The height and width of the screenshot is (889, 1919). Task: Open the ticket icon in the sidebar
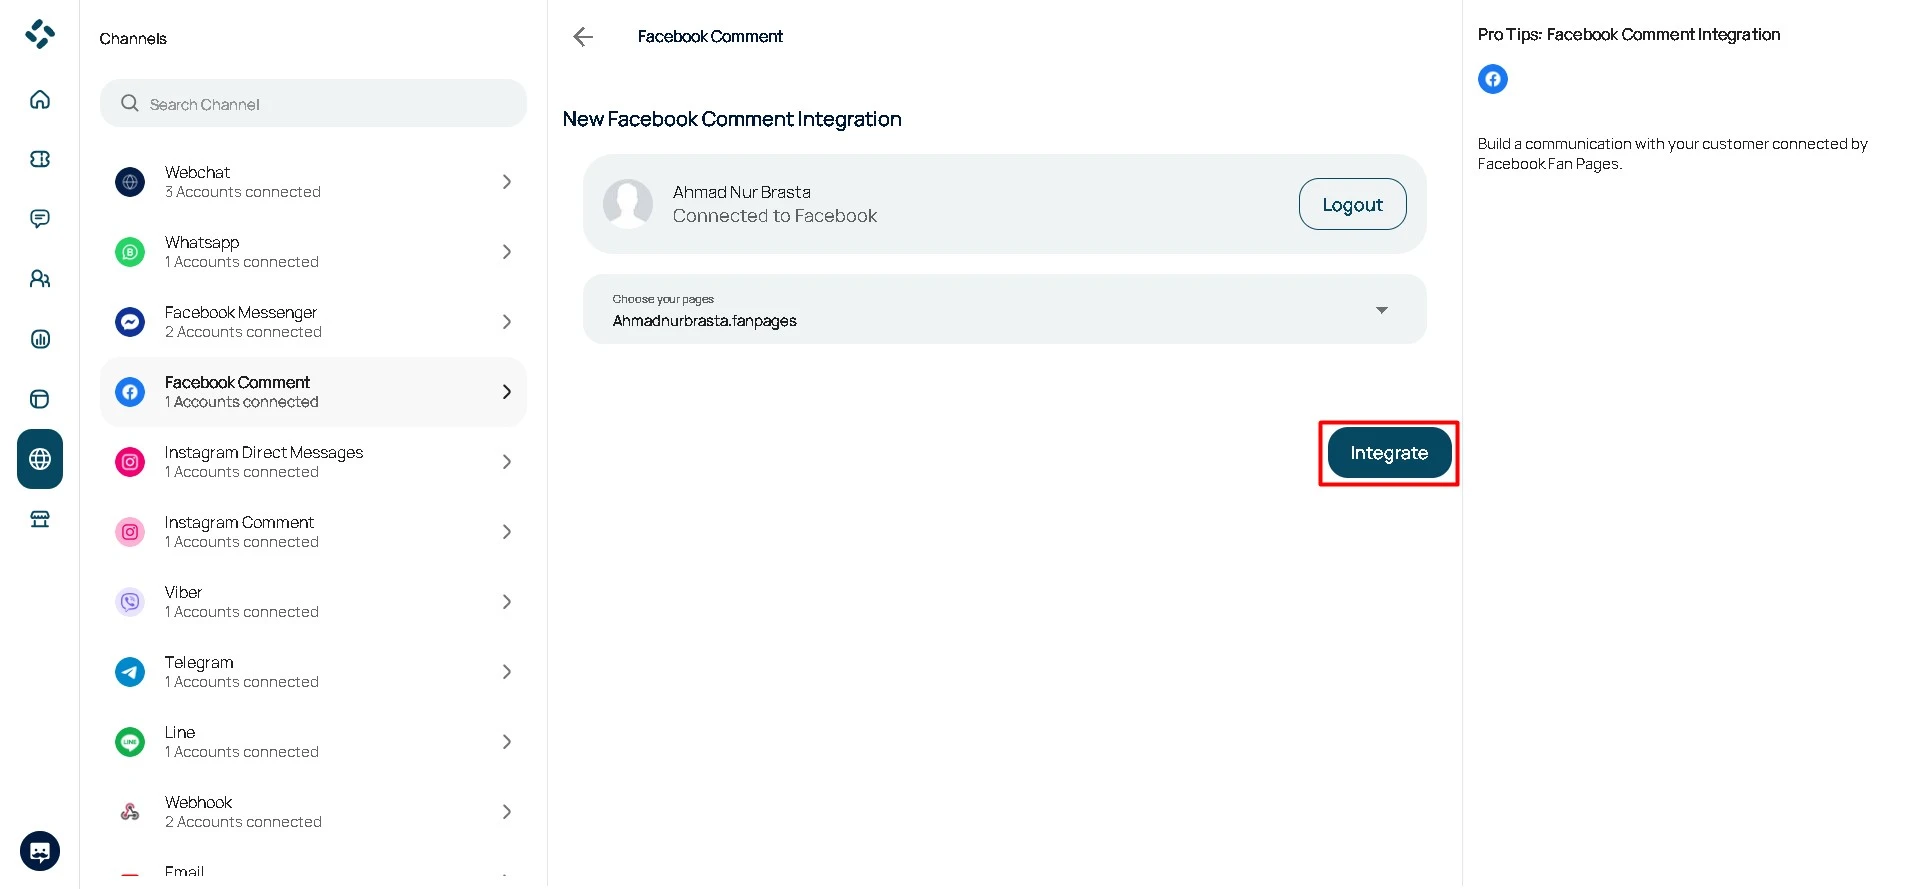pyautogui.click(x=40, y=159)
